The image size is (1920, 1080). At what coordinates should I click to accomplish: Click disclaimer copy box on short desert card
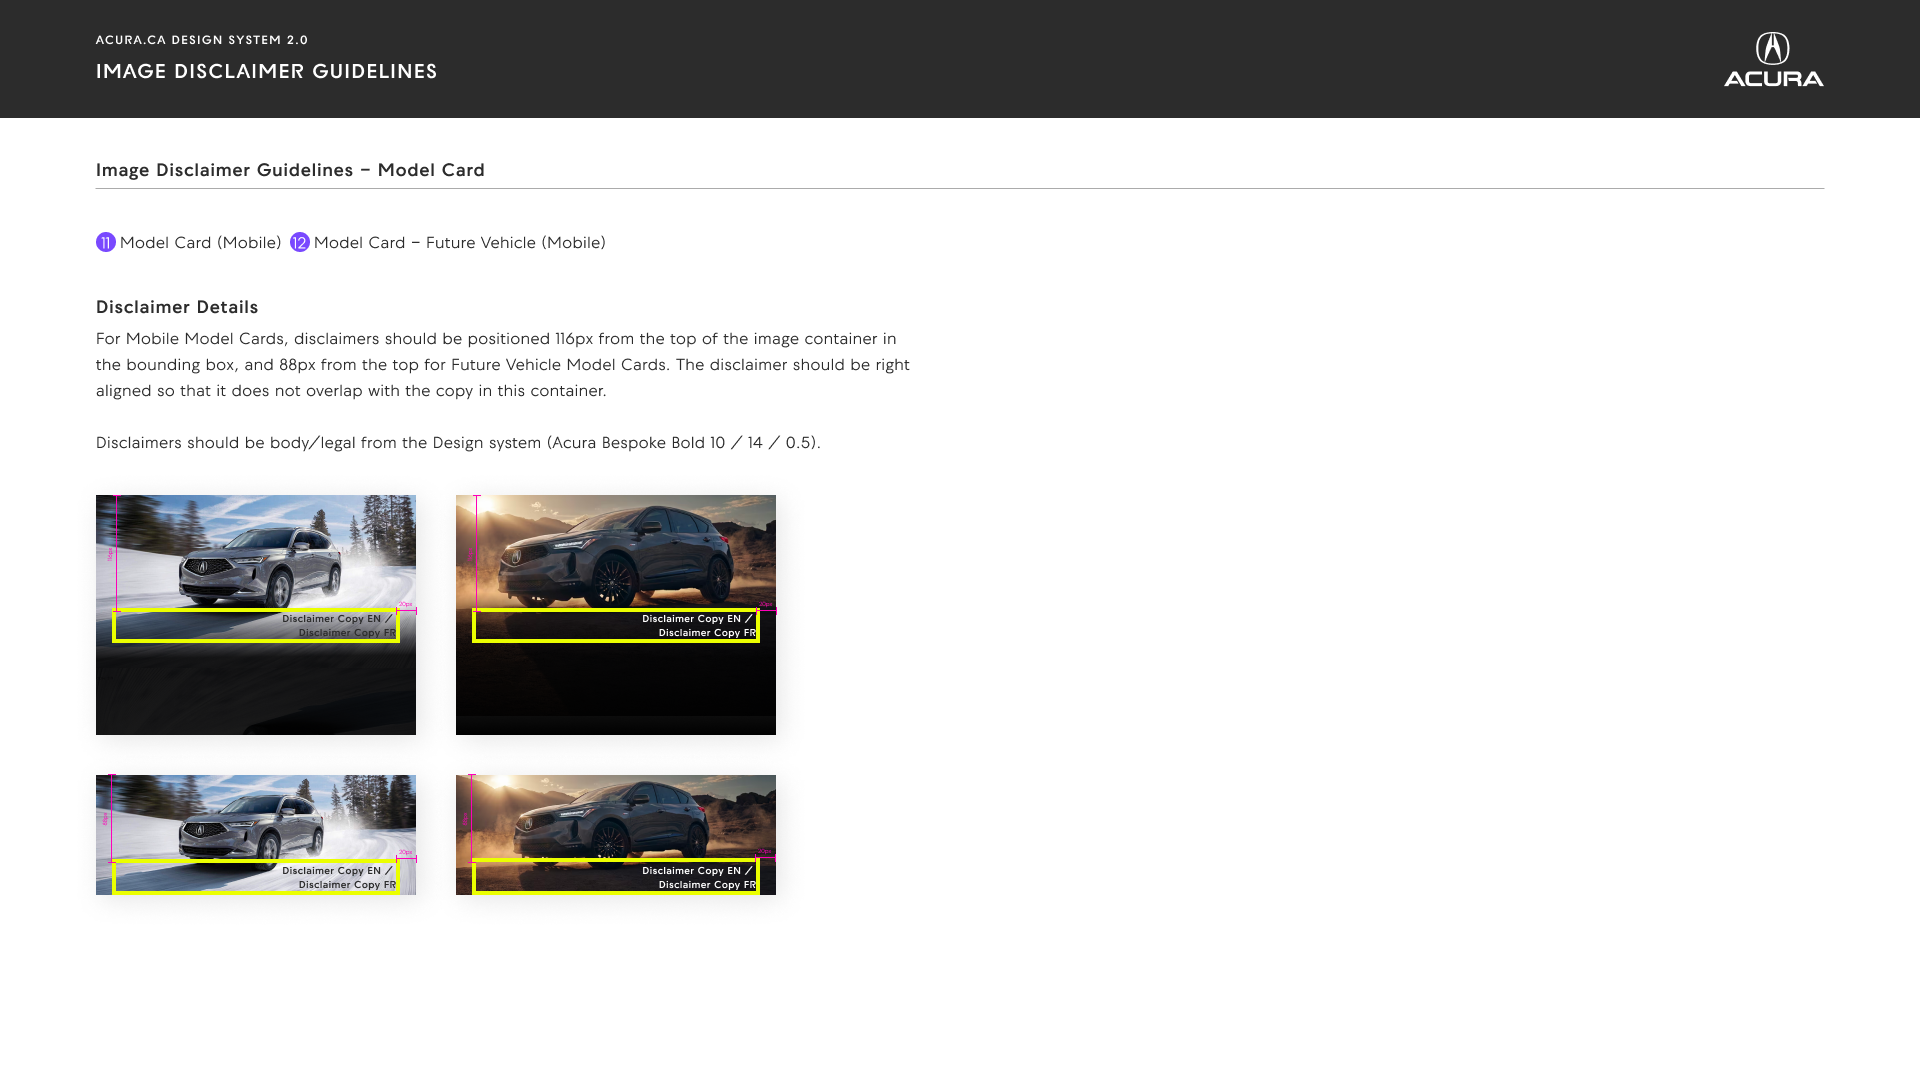coord(616,877)
